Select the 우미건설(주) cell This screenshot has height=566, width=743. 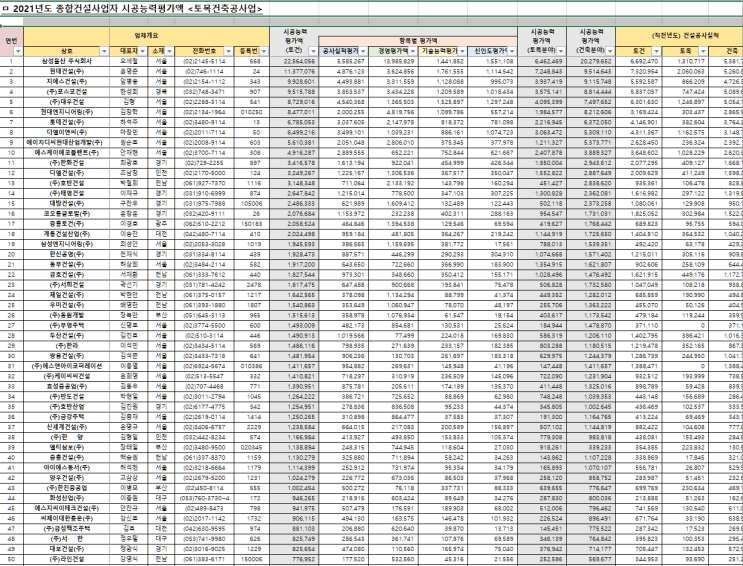[x=66, y=305]
